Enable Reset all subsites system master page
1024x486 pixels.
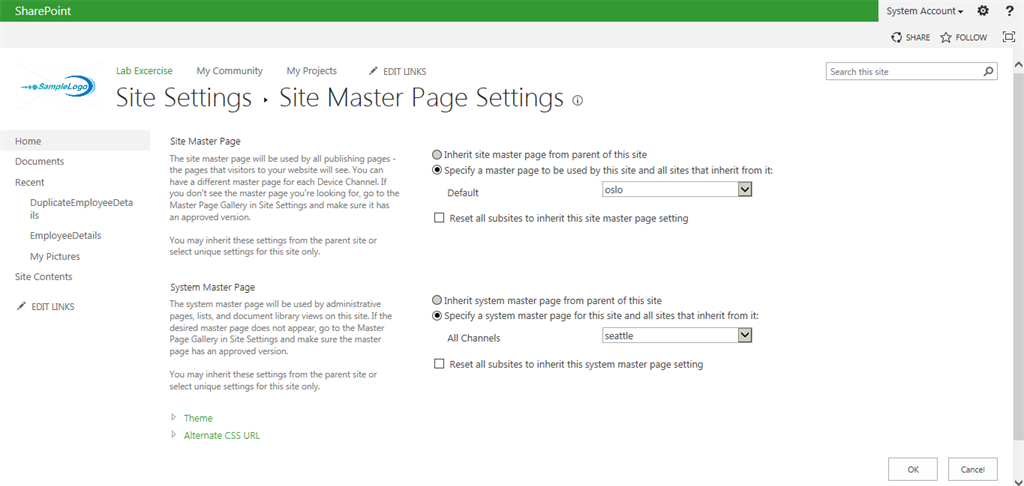click(439, 365)
